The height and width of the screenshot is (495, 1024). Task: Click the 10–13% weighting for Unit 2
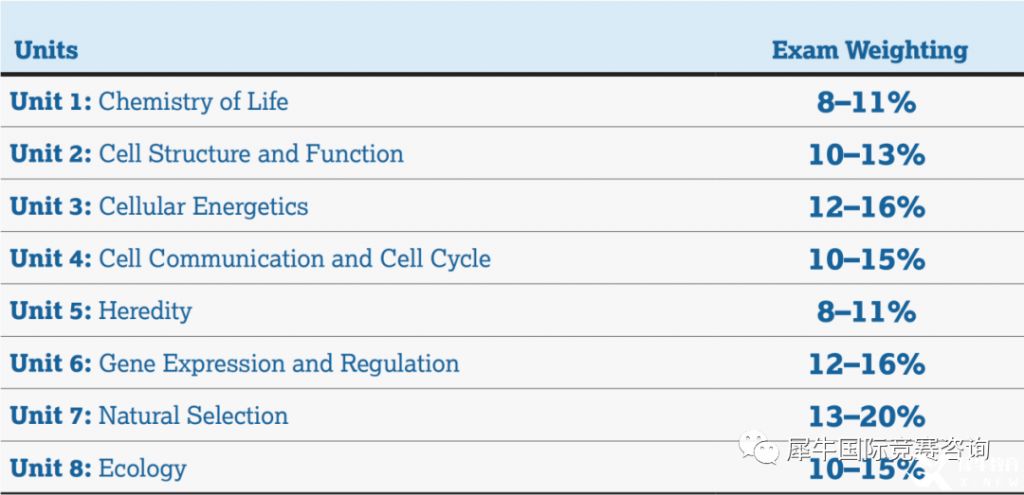pyautogui.click(x=867, y=155)
